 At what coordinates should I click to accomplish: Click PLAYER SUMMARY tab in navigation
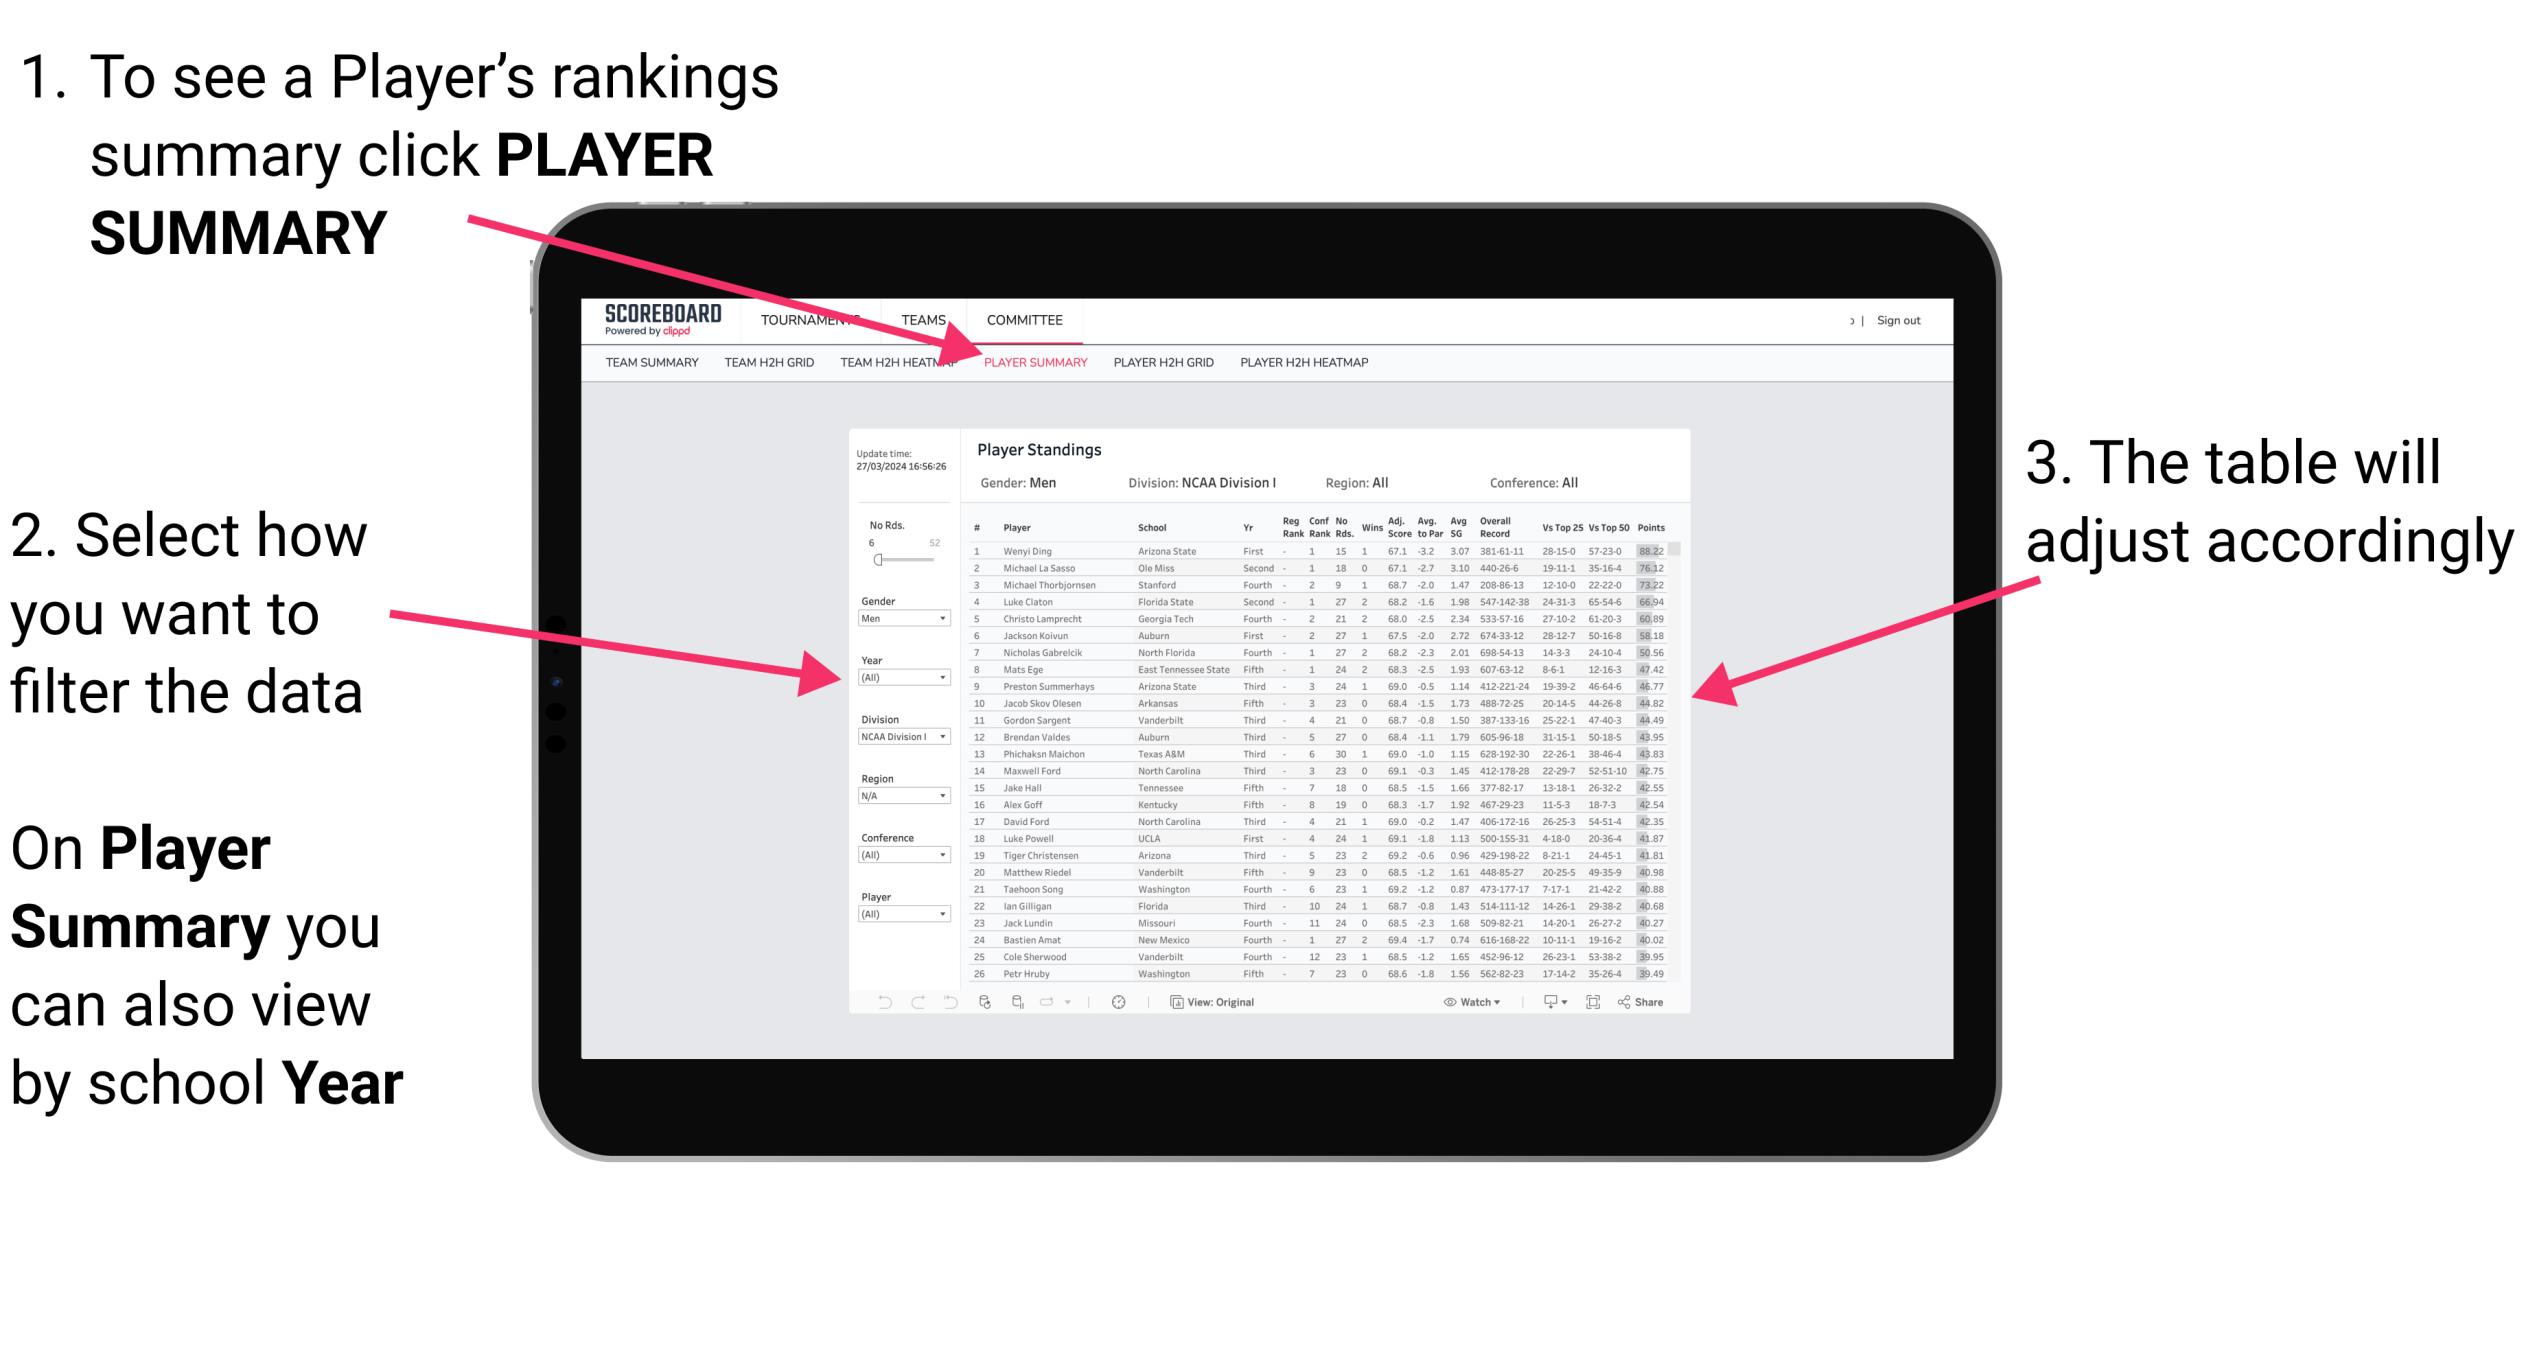[x=1032, y=363]
